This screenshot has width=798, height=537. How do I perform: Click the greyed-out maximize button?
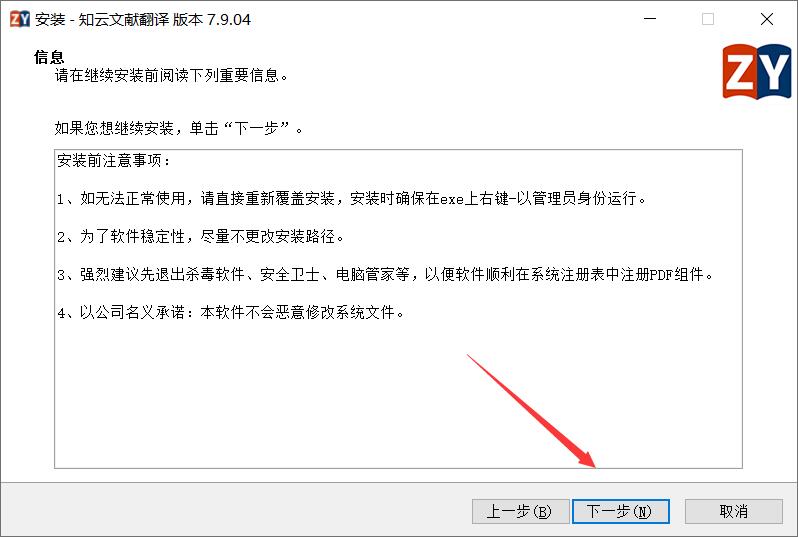click(x=707, y=19)
